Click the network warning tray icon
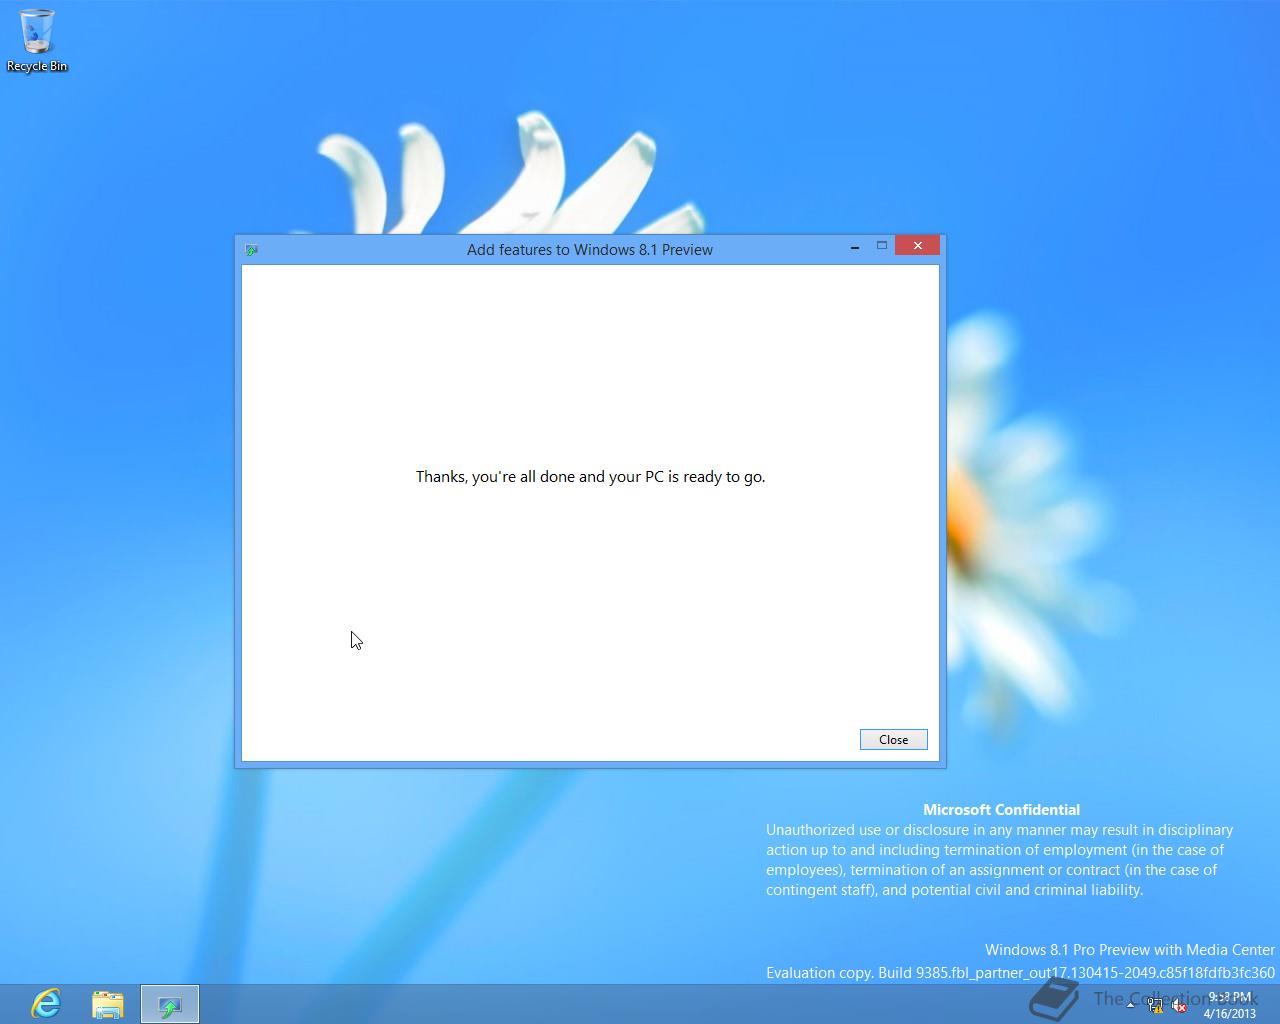Screen dimensions: 1280x1024 pos(1156,1006)
